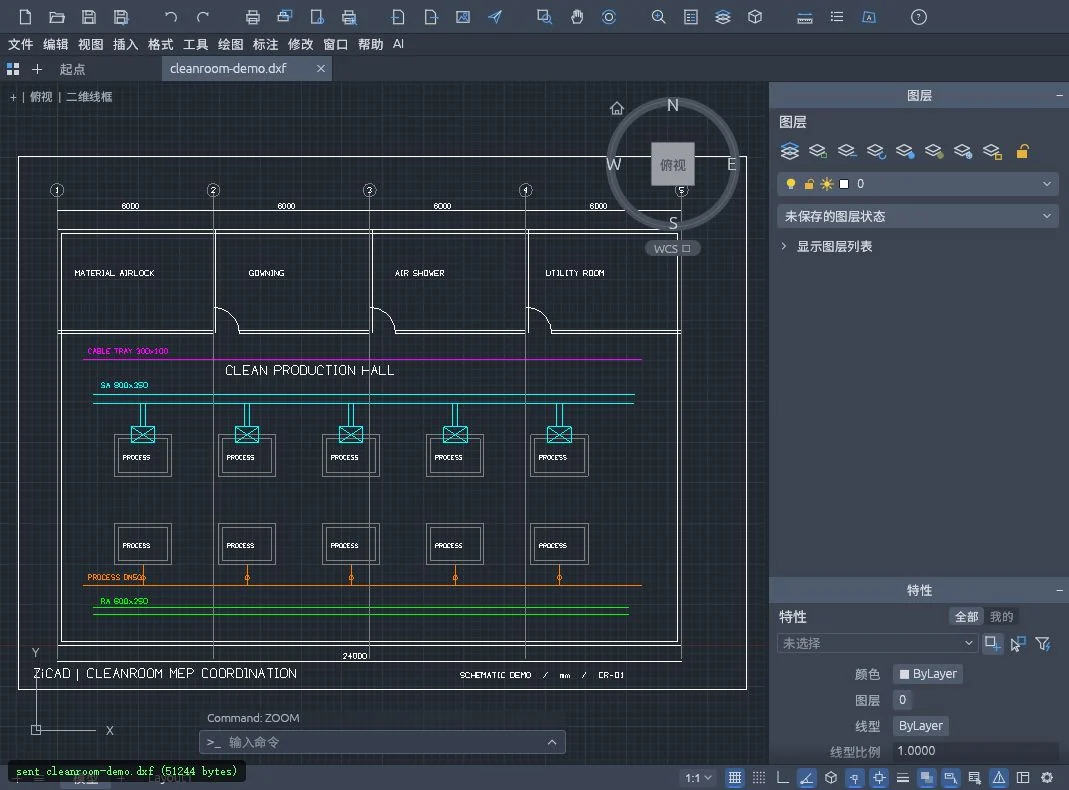Image resolution: width=1069 pixels, height=790 pixels.
Task: Toggle the grid display in the status bar
Action: (735, 778)
